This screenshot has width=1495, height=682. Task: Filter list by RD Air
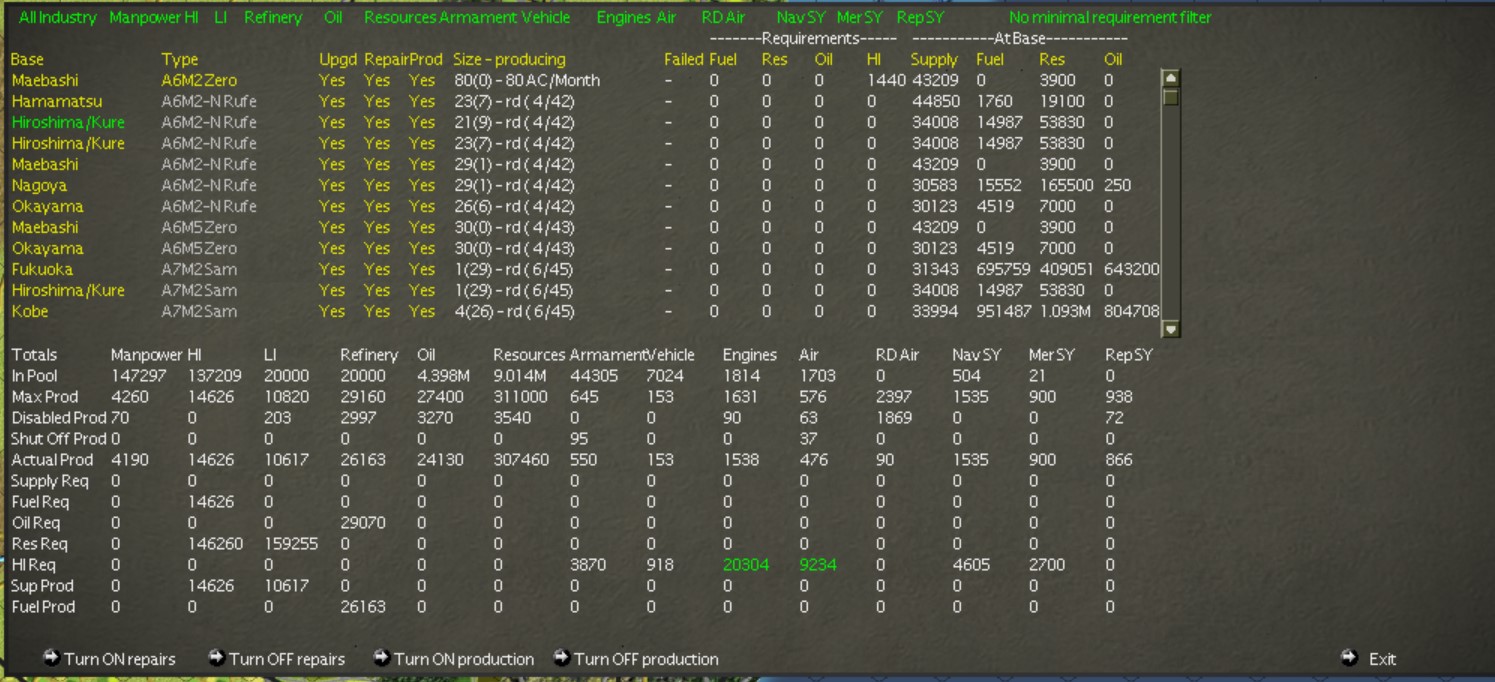(723, 17)
